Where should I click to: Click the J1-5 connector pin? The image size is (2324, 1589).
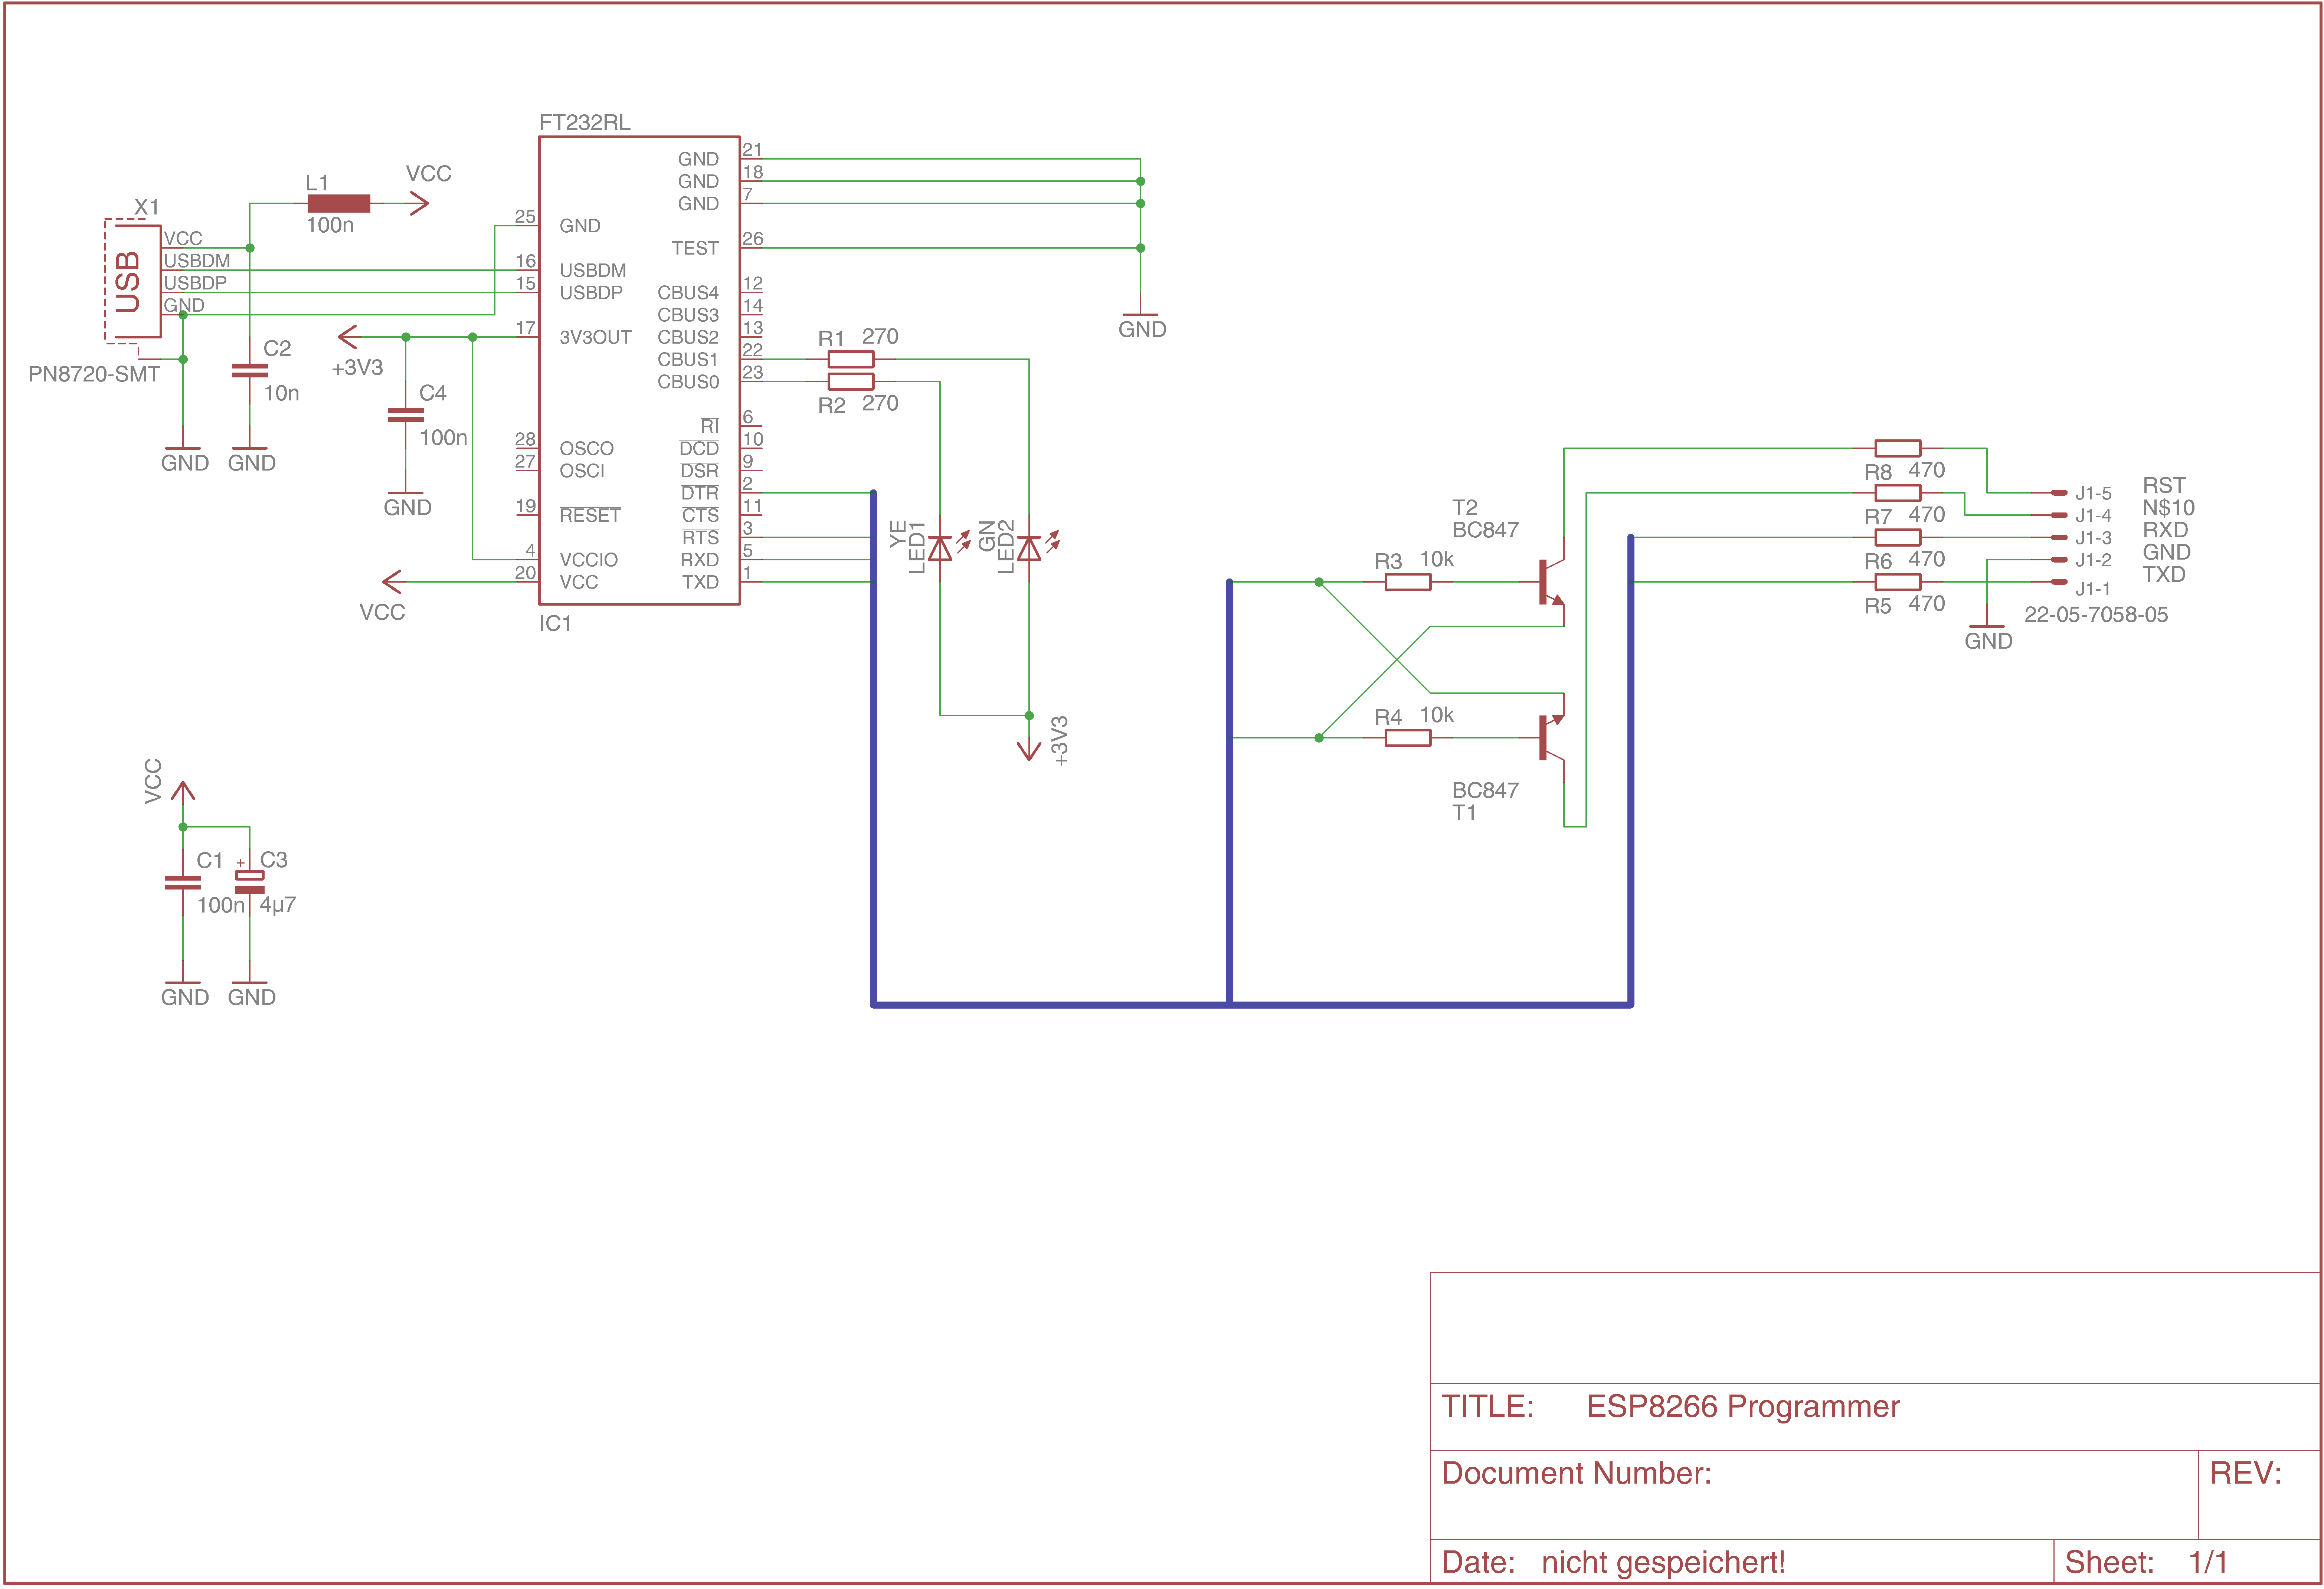click(2059, 493)
